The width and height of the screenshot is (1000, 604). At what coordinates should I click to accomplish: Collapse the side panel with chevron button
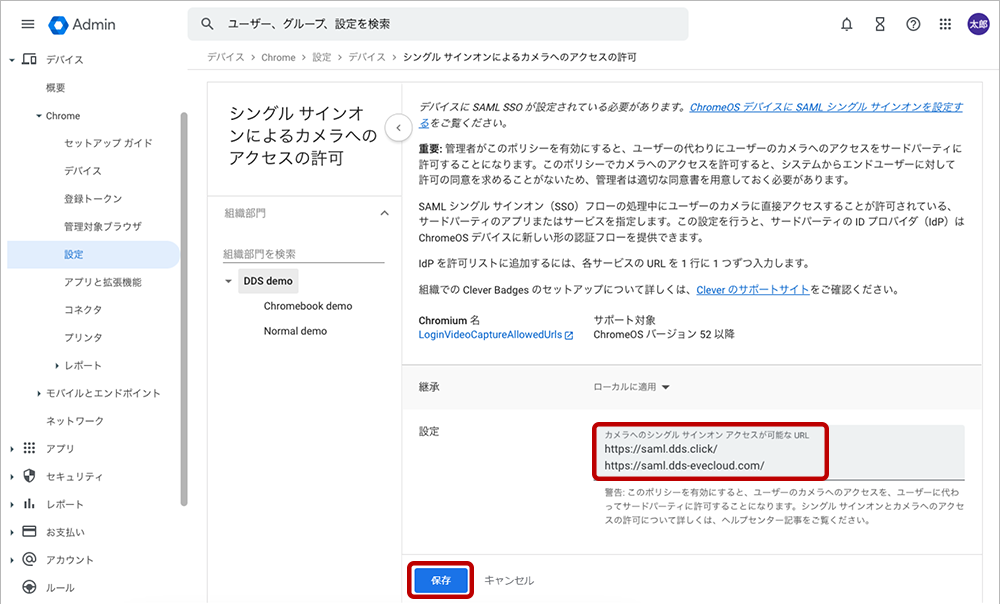pyautogui.click(x=398, y=128)
